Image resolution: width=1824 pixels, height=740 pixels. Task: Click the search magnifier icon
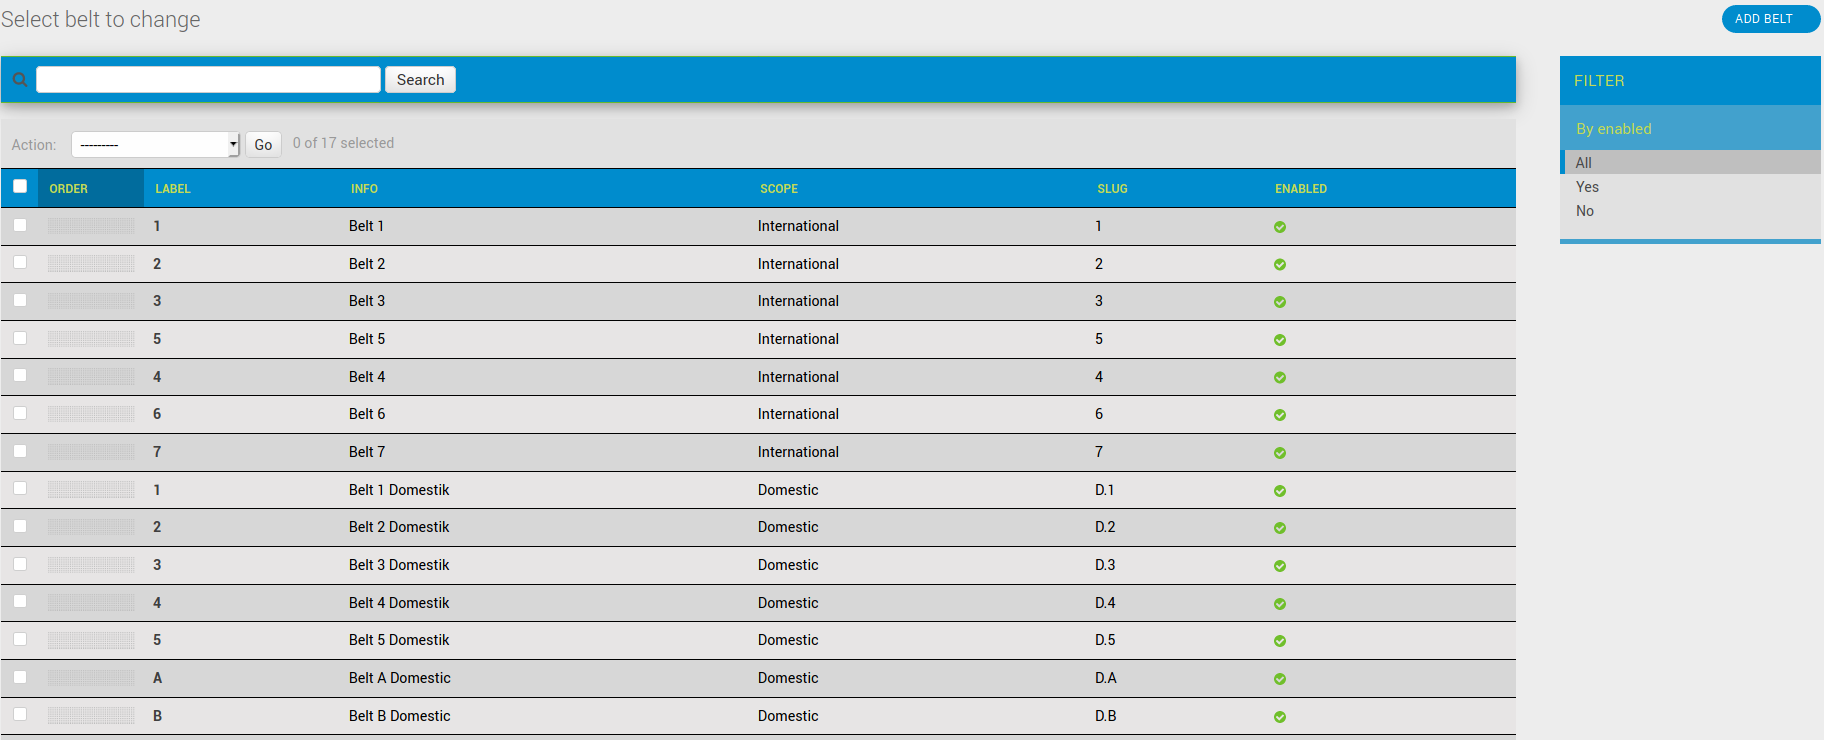pyautogui.click(x=19, y=80)
